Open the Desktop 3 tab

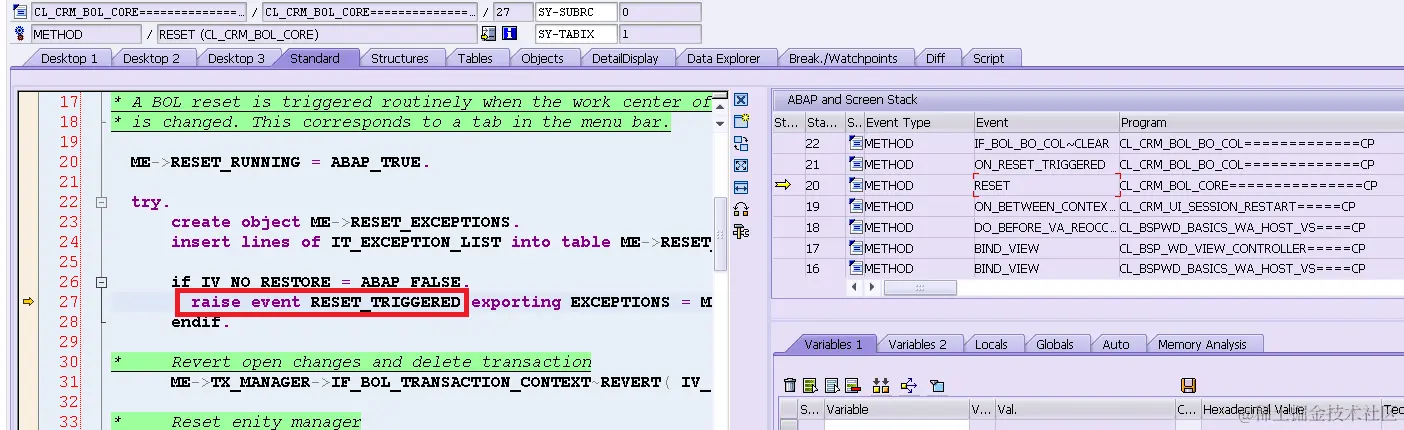(236, 58)
